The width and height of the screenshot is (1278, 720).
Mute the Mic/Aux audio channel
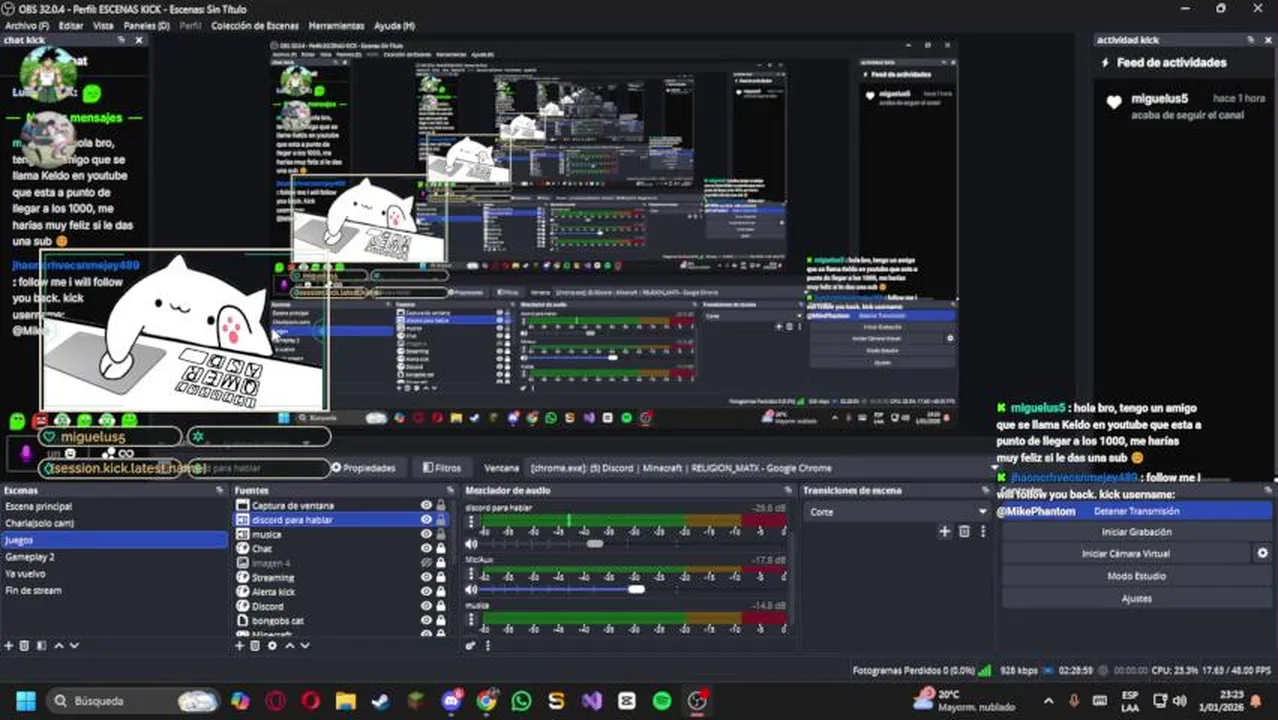coord(472,590)
